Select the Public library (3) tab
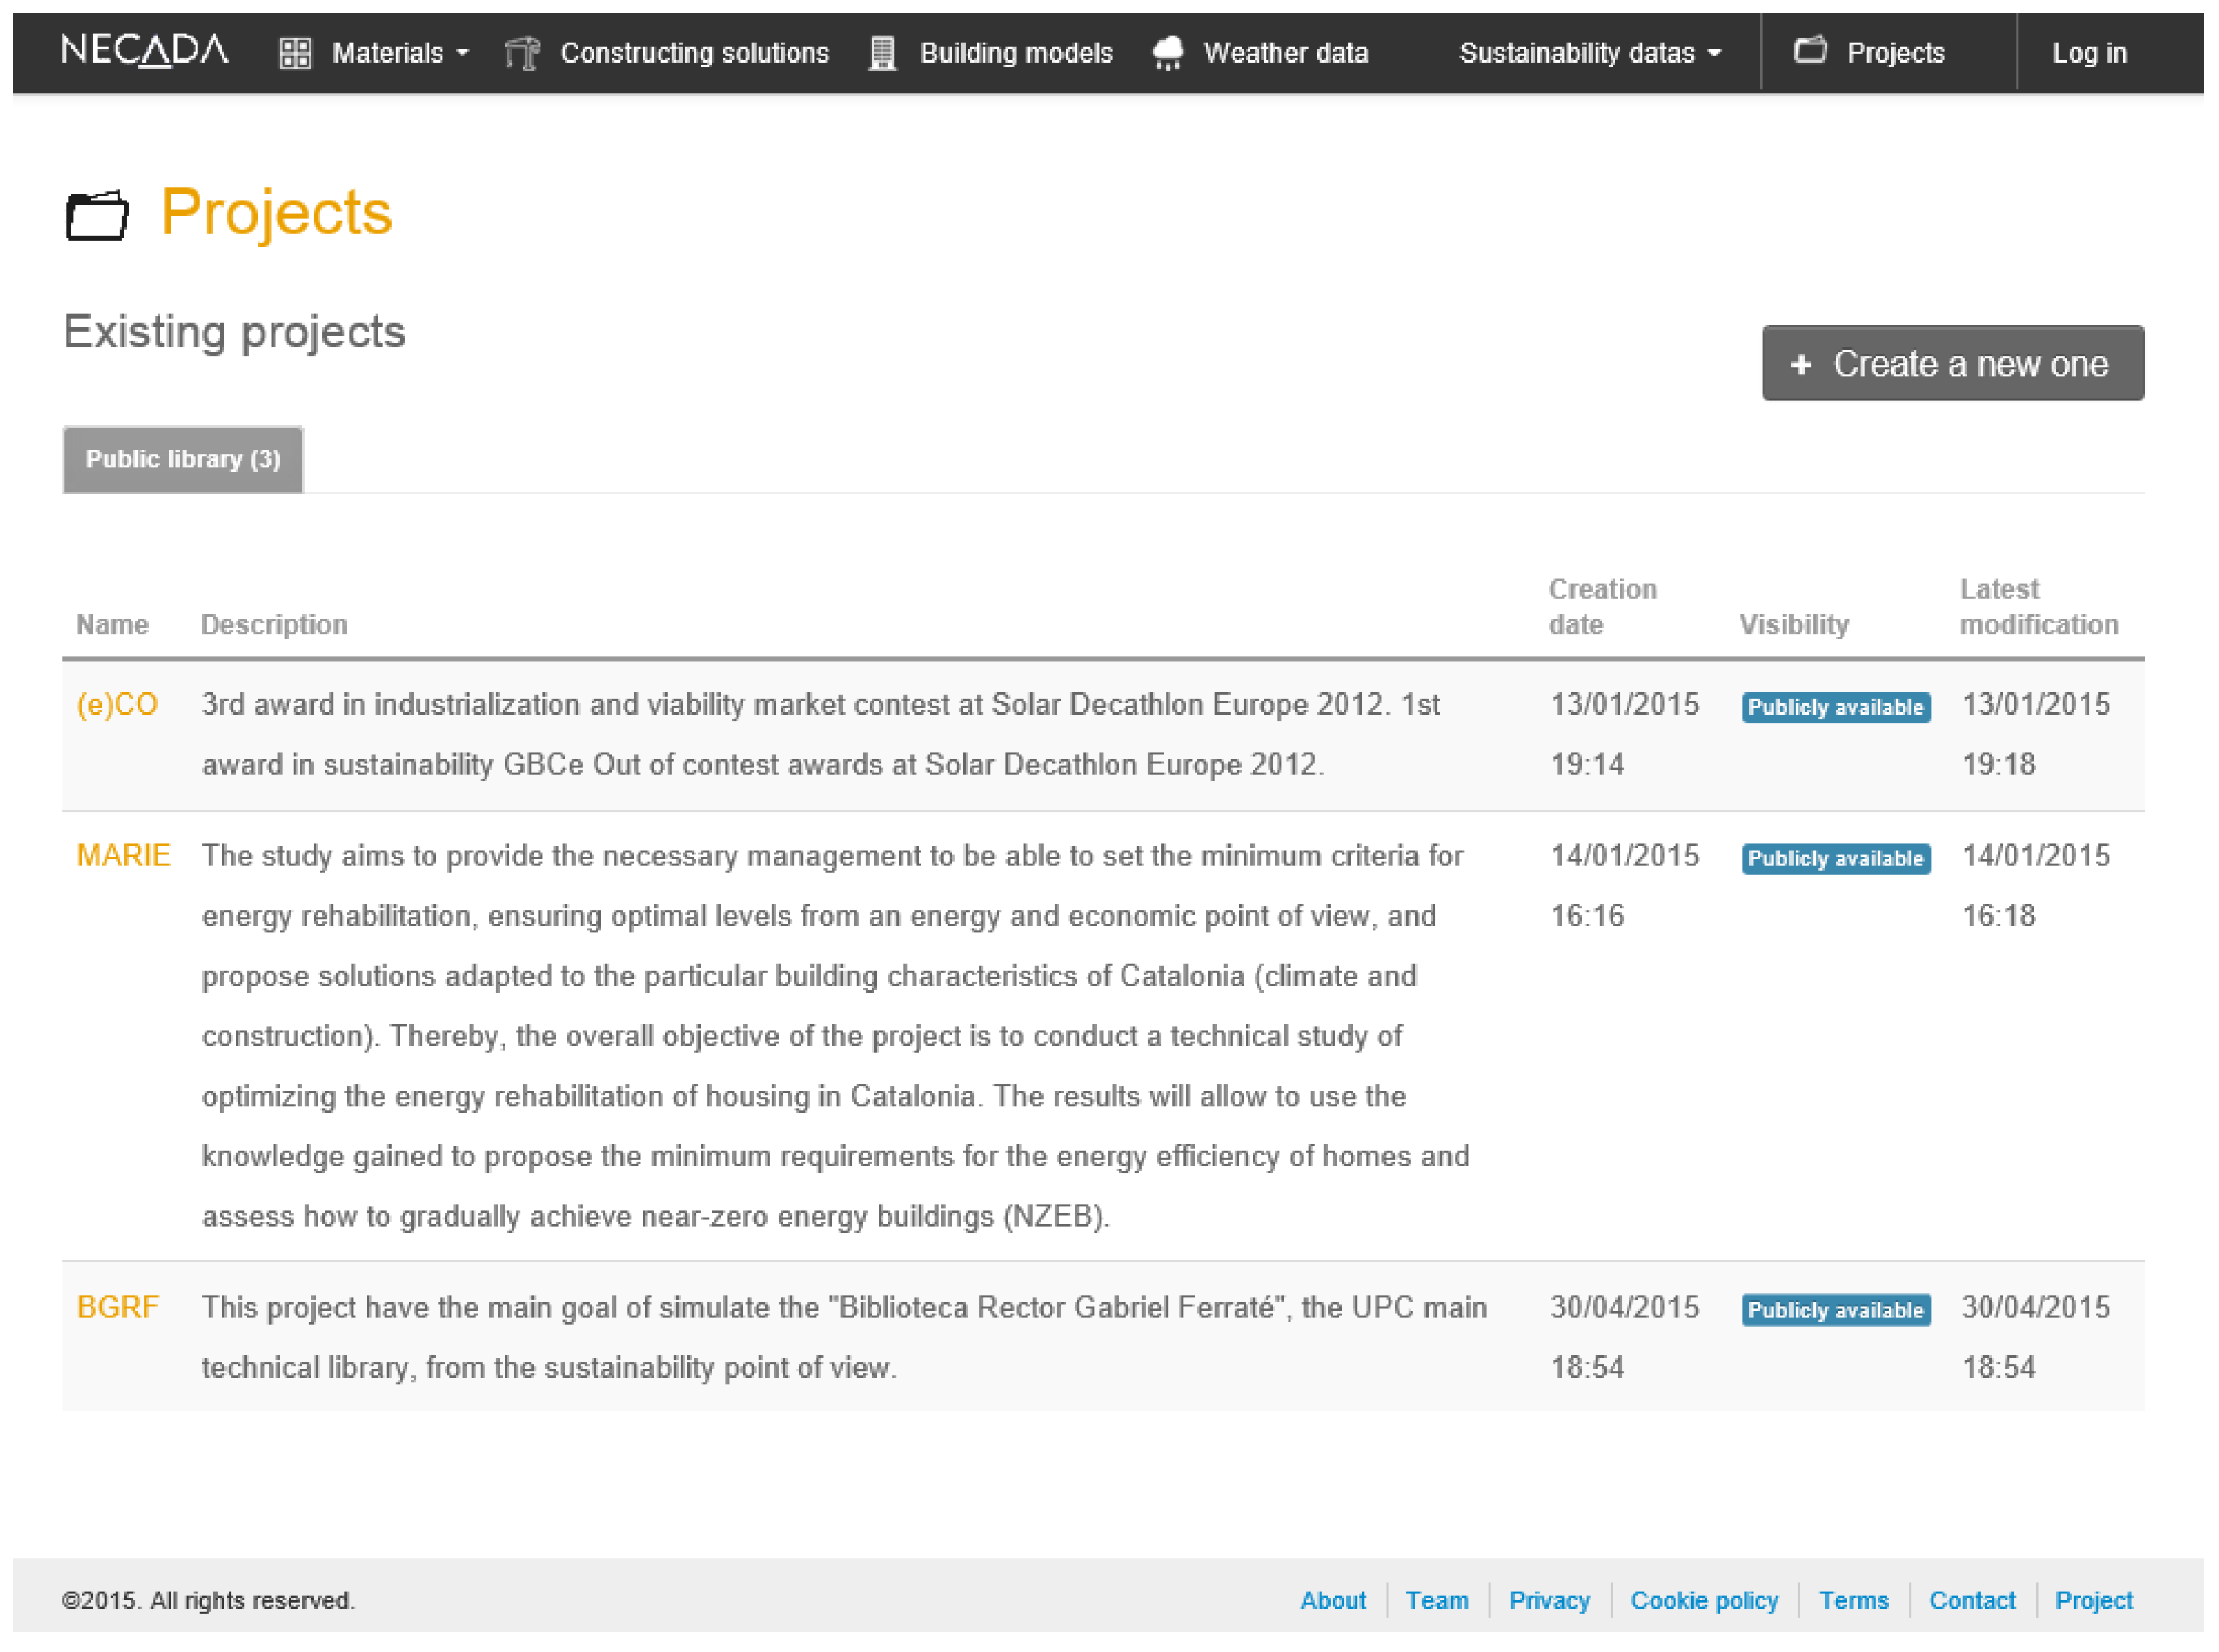Viewport: 2219px width, 1652px height. 183,459
